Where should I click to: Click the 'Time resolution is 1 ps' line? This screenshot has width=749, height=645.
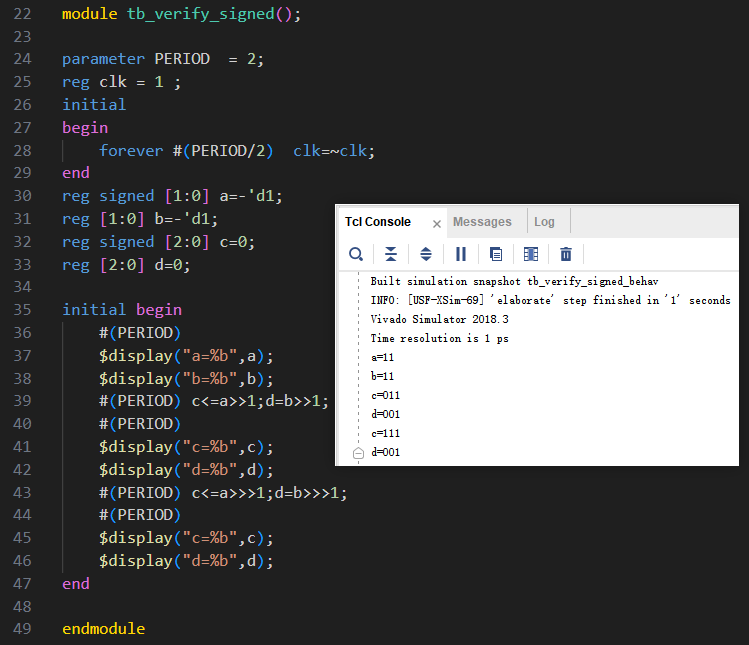[x=434, y=338]
